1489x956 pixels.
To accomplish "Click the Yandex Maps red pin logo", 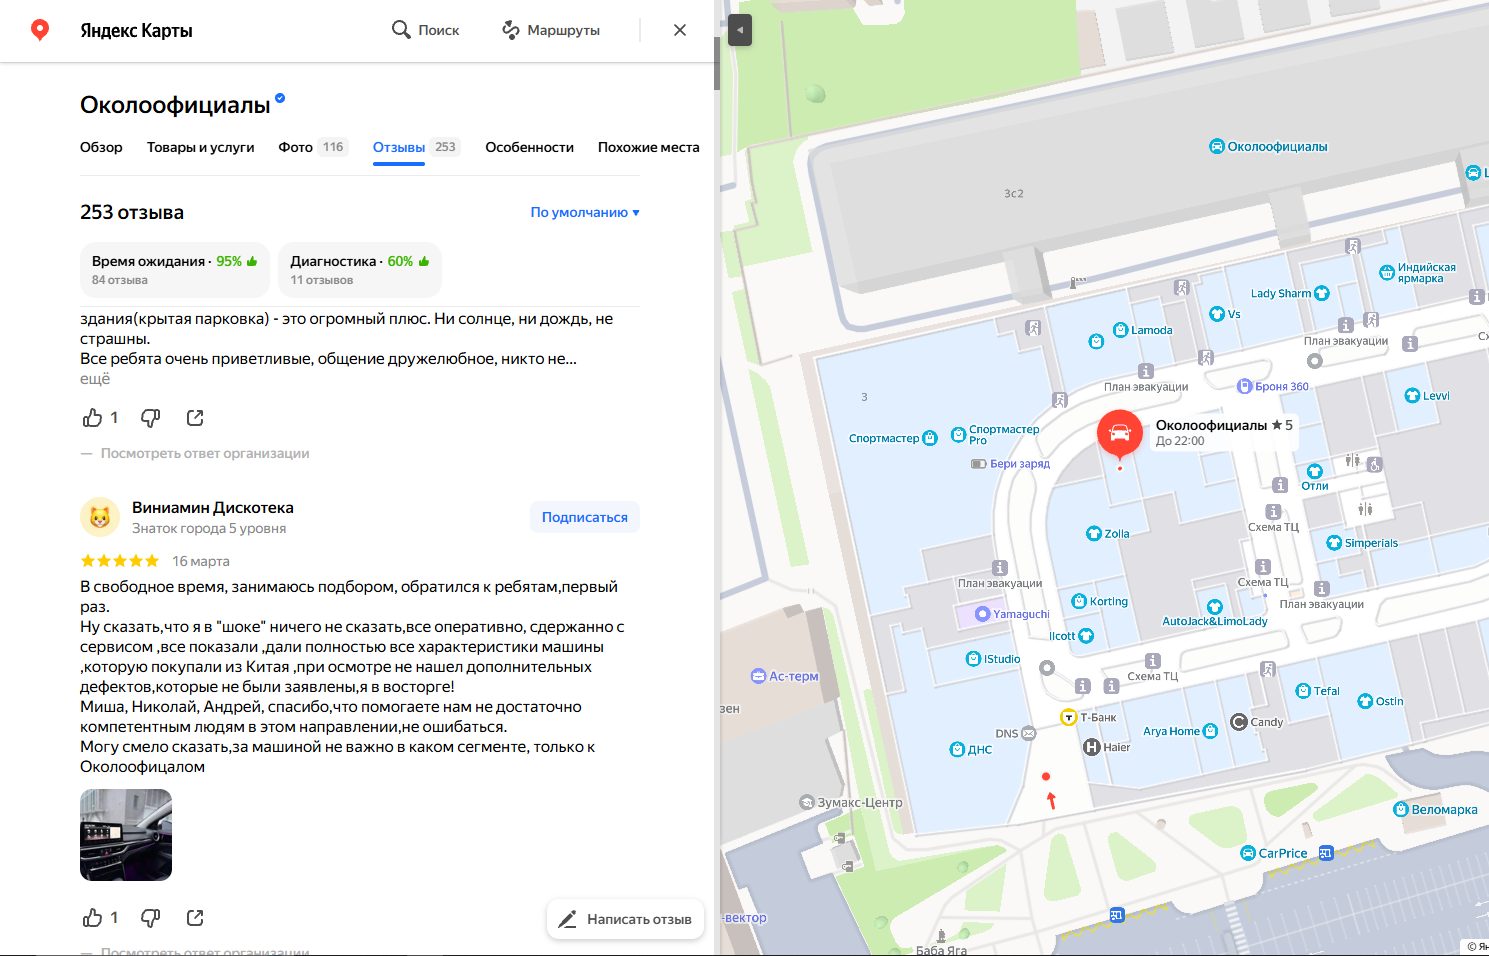I will (x=40, y=30).
